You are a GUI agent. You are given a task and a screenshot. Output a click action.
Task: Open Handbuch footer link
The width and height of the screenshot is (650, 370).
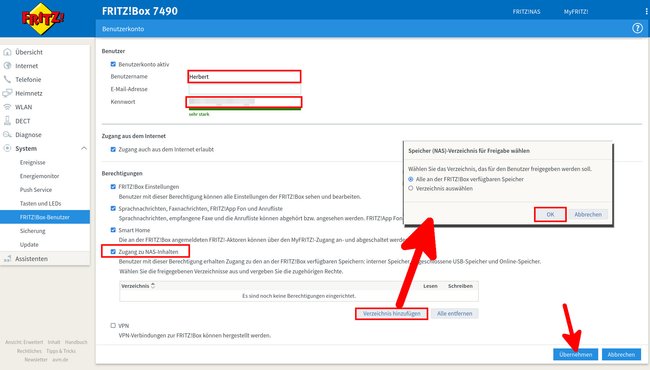(76, 342)
